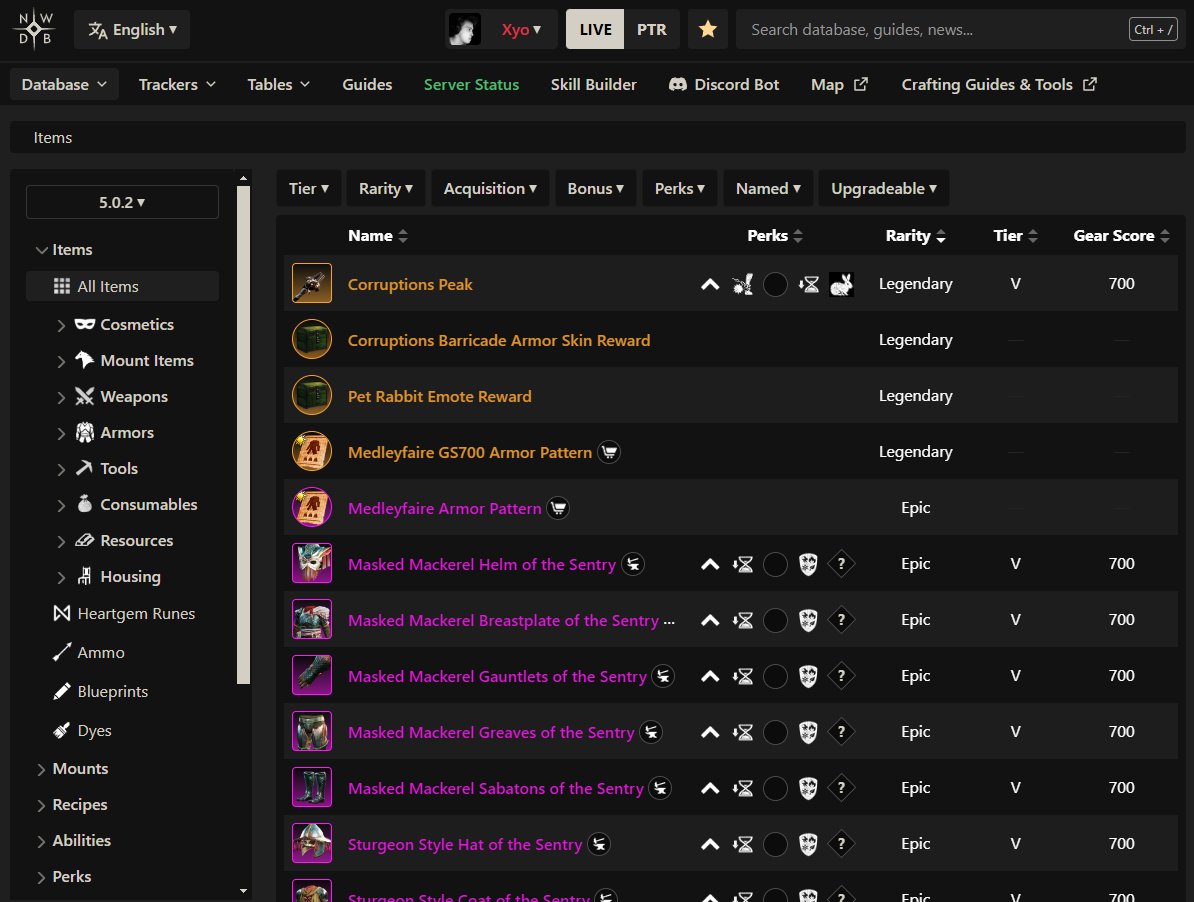Open the Named filter dropdown
1194x902 pixels.
[x=768, y=188]
